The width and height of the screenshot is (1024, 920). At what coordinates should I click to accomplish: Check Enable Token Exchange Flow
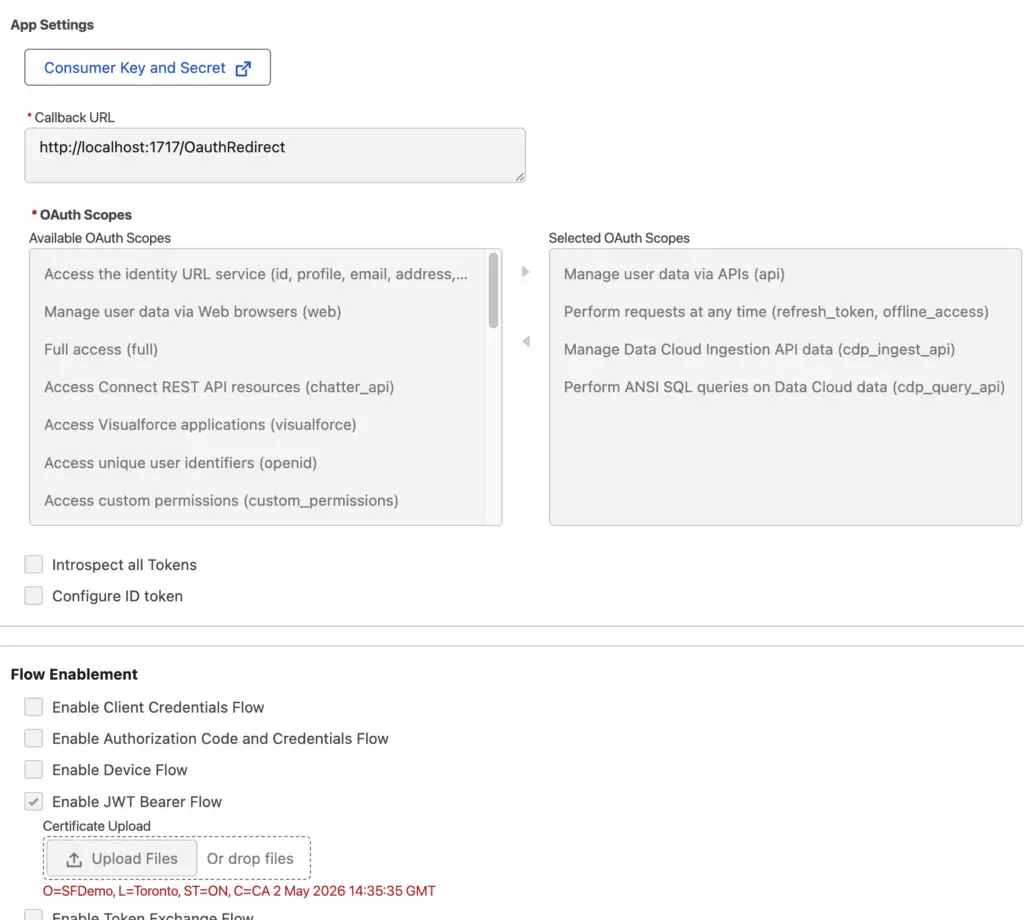tap(33, 915)
